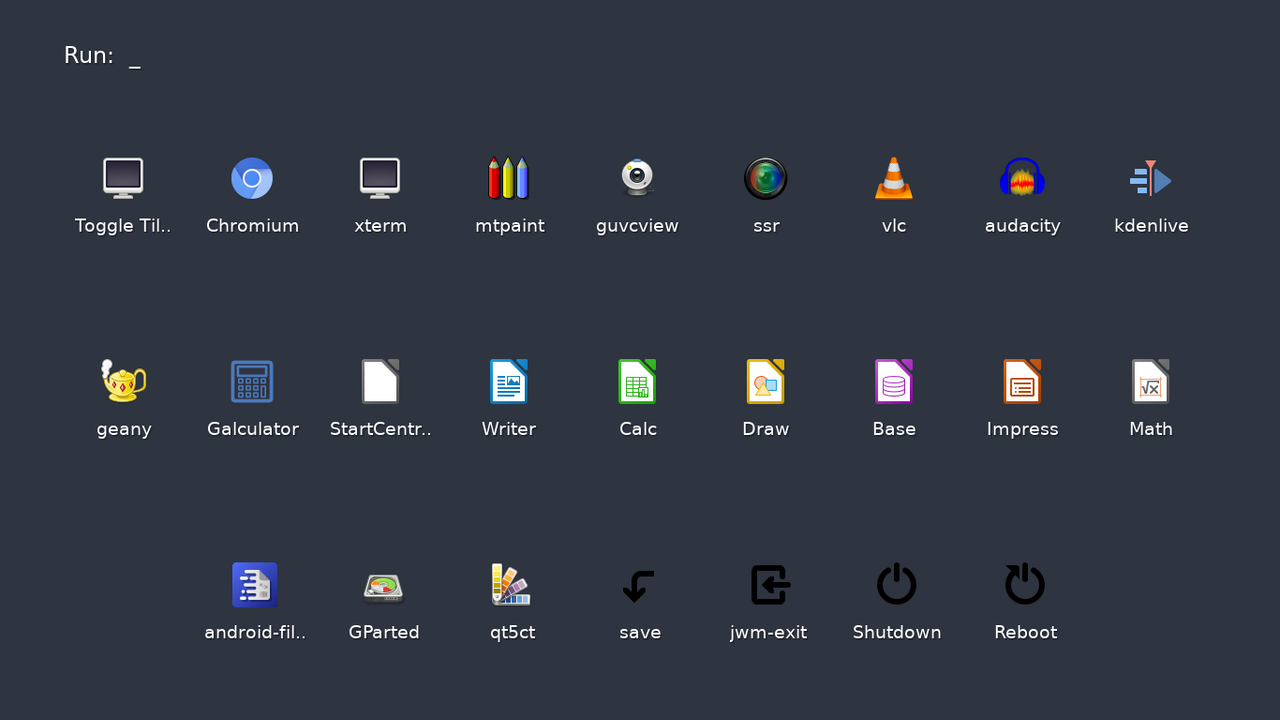Click the "Reboot" label text

[1025, 632]
